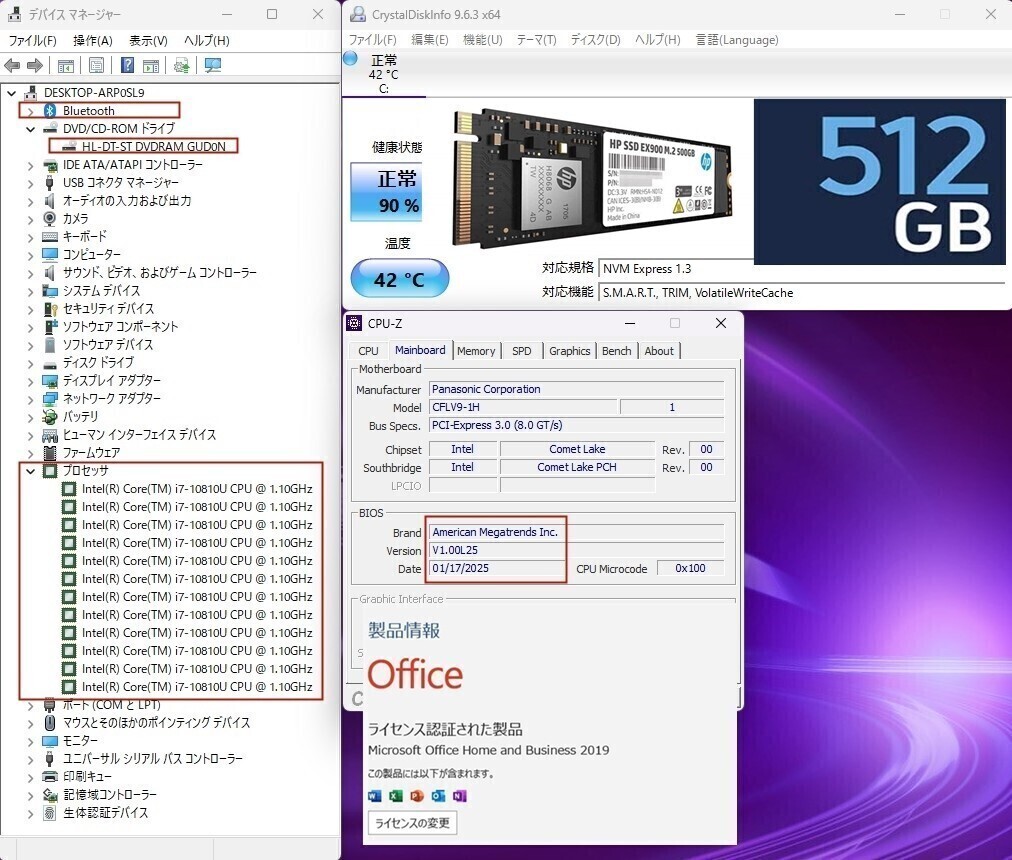
Task: Click the Back arrow in Device Manager toolbar
Action: pos(12,65)
